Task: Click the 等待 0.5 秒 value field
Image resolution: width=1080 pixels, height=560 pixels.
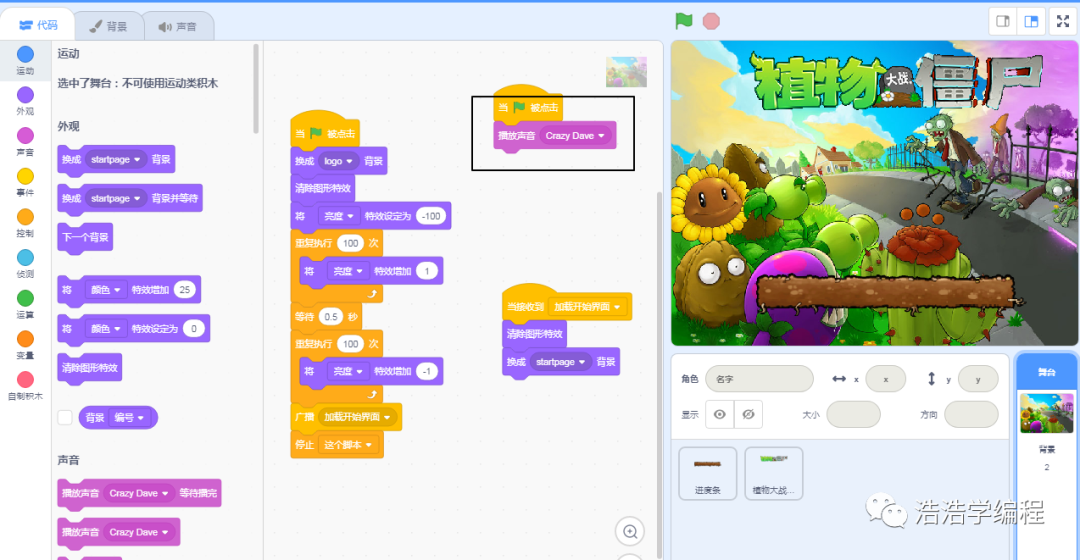Action: (x=331, y=317)
